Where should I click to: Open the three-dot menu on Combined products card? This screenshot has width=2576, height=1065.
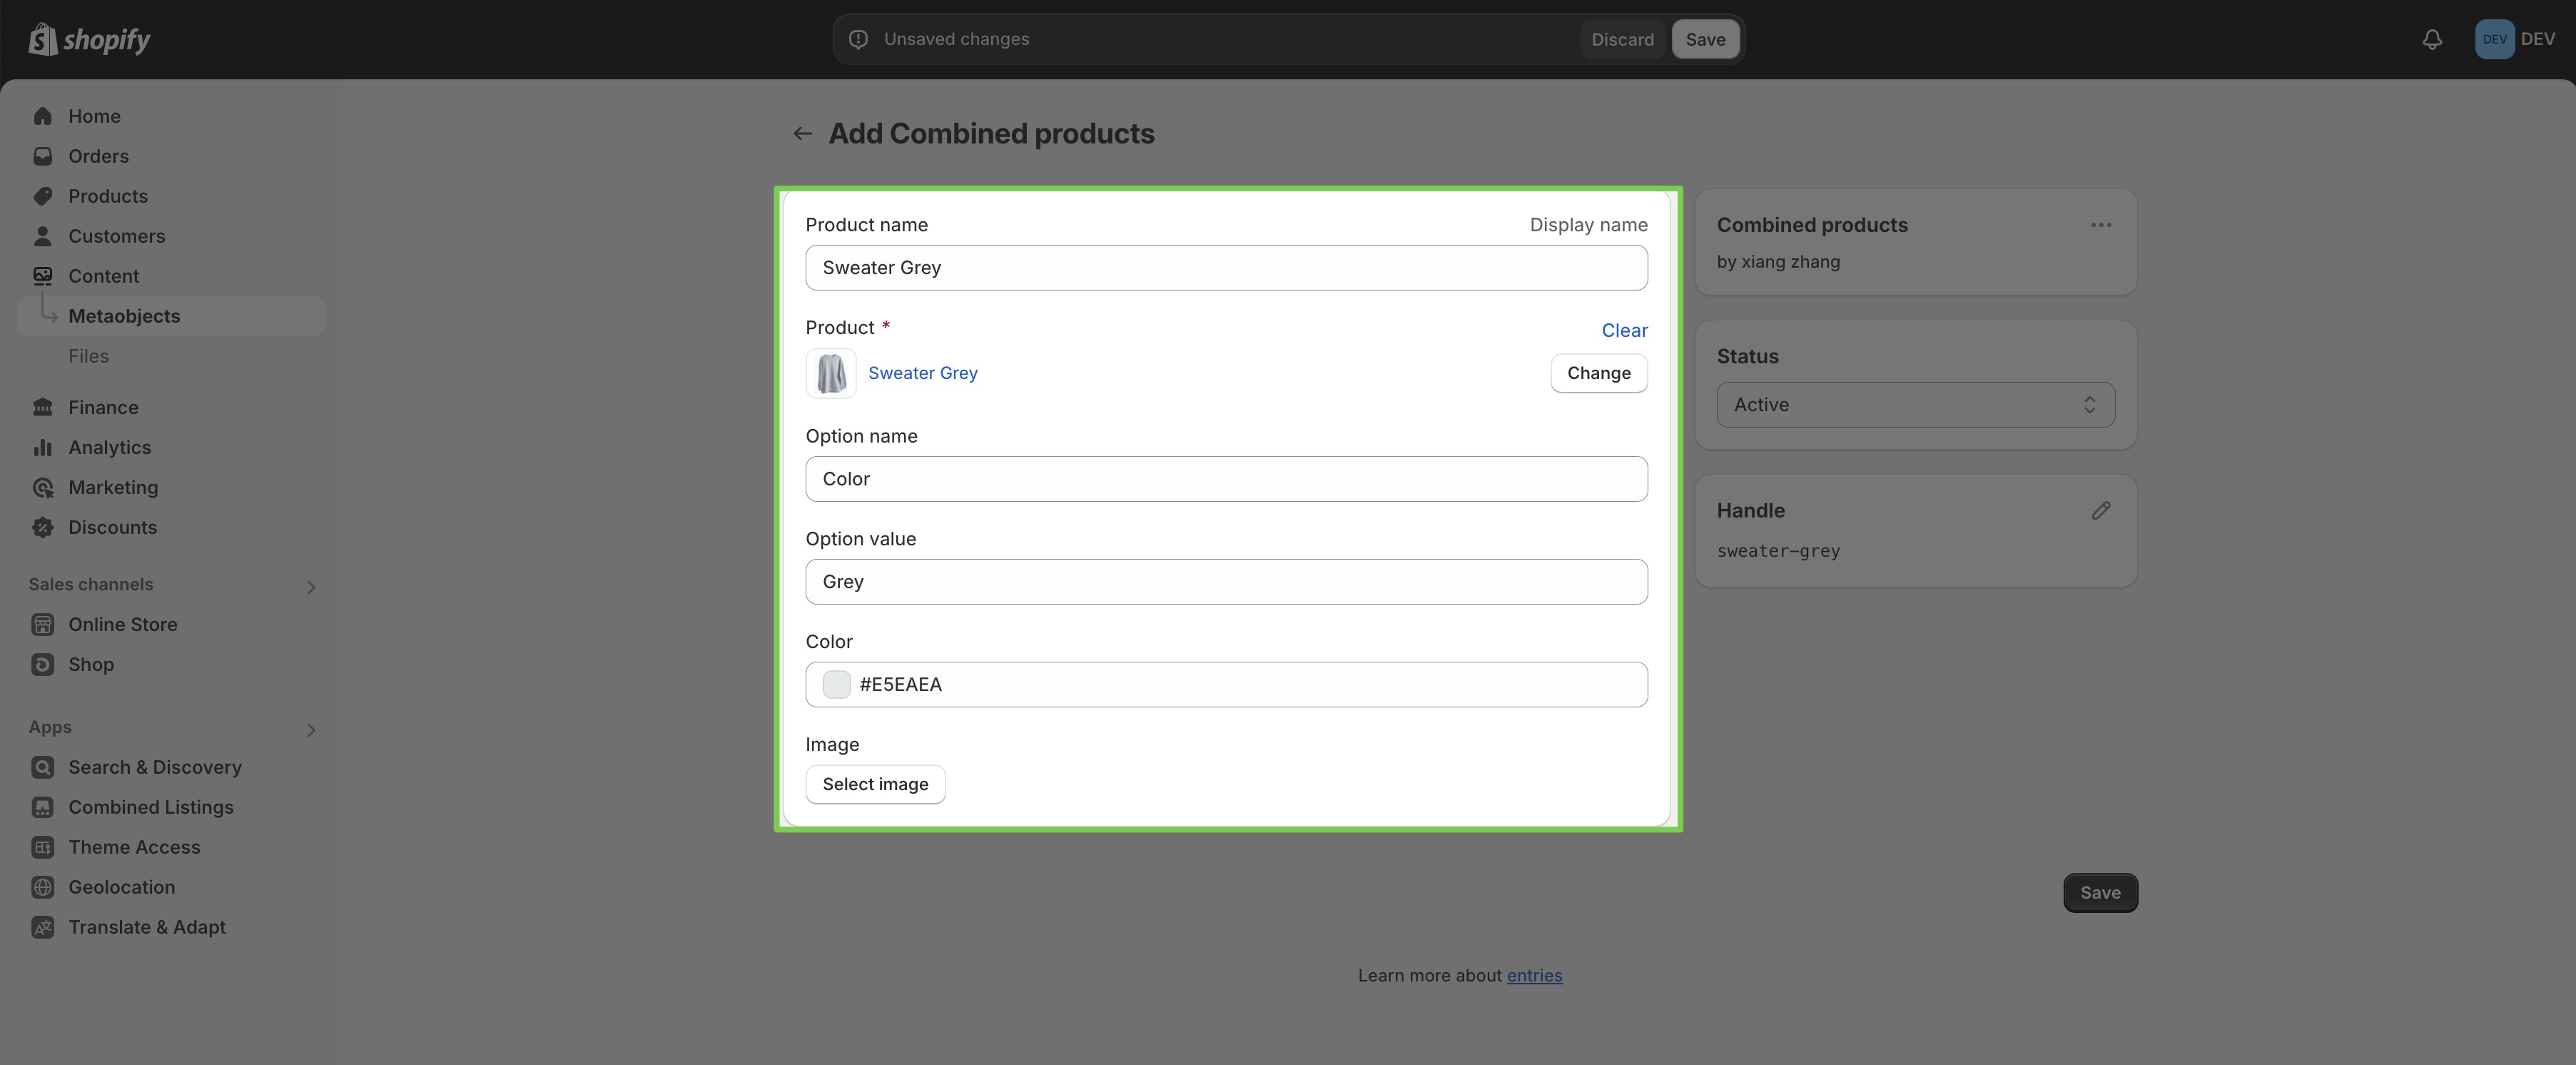(2101, 225)
